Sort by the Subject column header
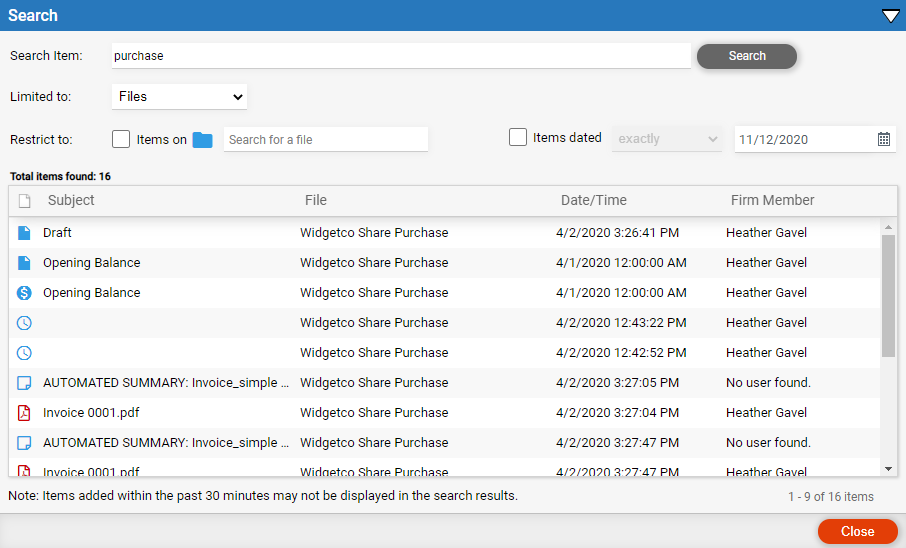The width and height of the screenshot is (906, 548). click(71, 201)
